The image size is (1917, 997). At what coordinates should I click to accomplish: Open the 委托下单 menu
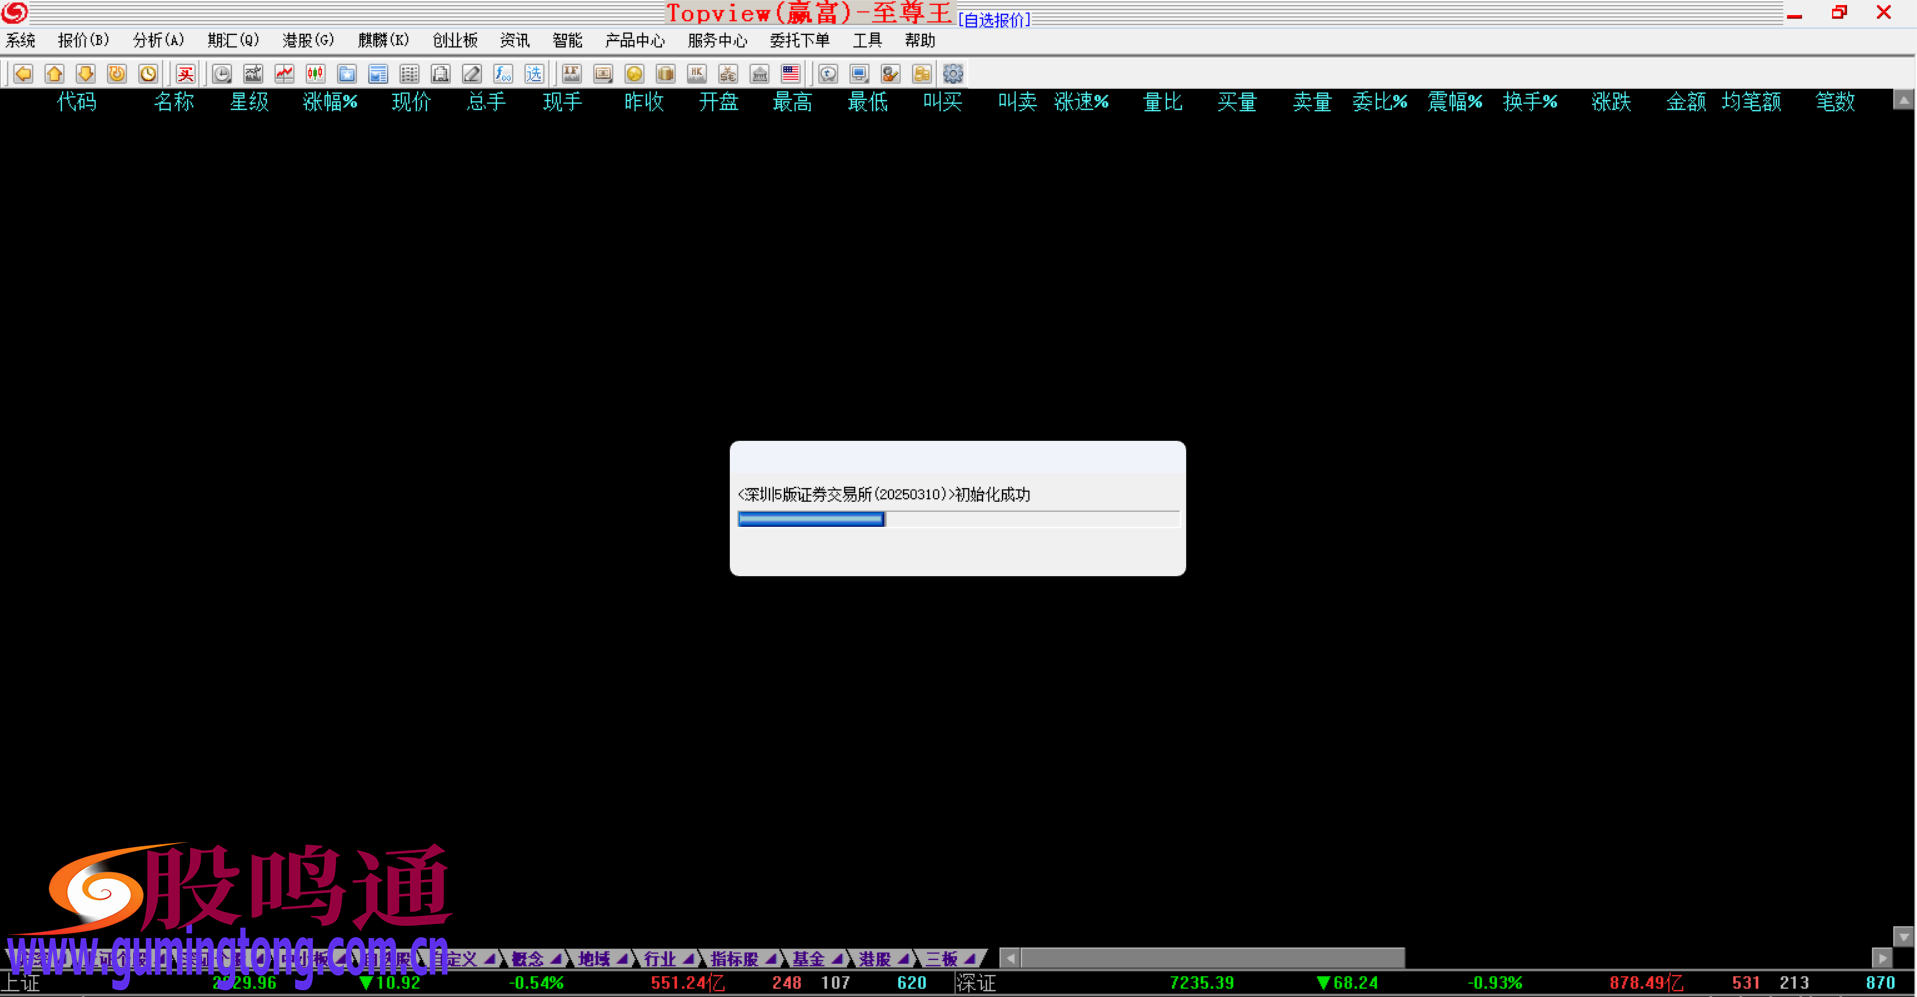[799, 40]
